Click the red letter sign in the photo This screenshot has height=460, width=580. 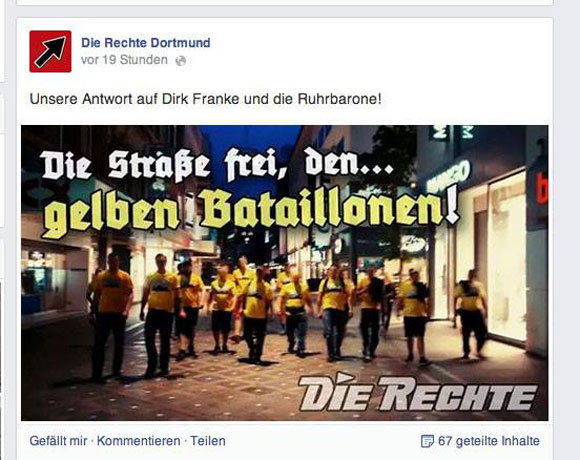tap(542, 190)
